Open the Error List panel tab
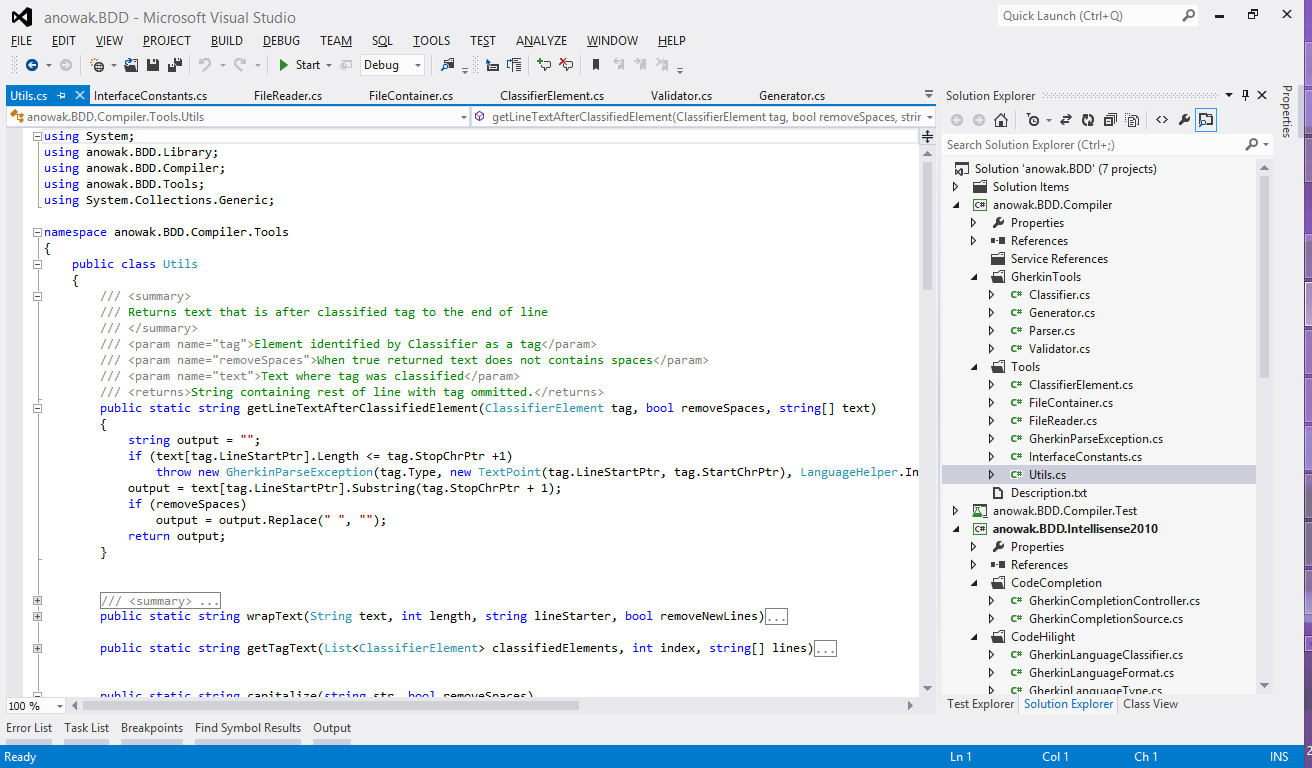The width and height of the screenshot is (1312, 768). pyautogui.click(x=29, y=728)
